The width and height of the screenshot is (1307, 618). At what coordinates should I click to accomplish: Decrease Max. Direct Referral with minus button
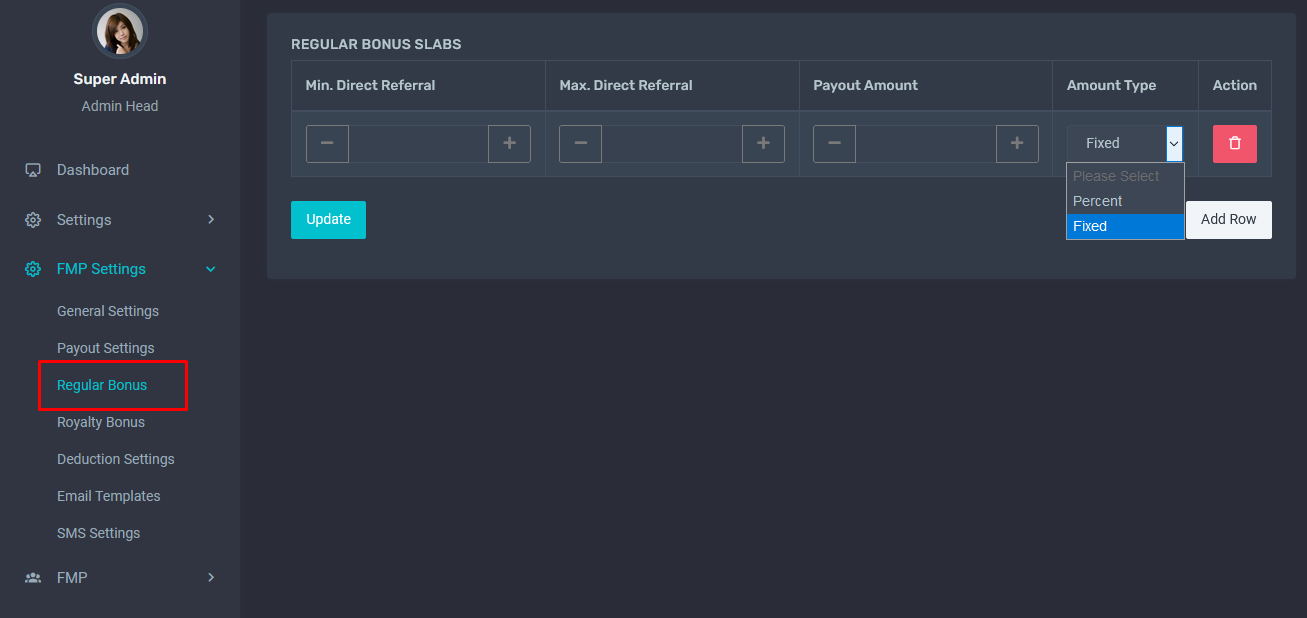581,144
